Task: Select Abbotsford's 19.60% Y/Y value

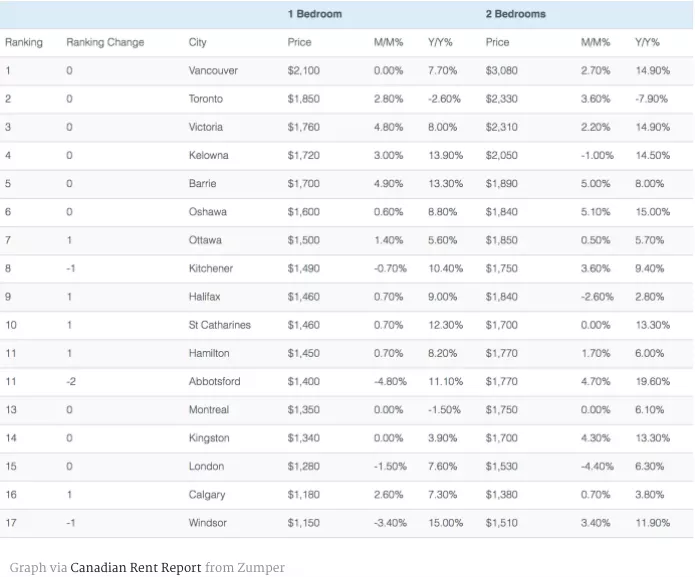Action: (x=652, y=382)
